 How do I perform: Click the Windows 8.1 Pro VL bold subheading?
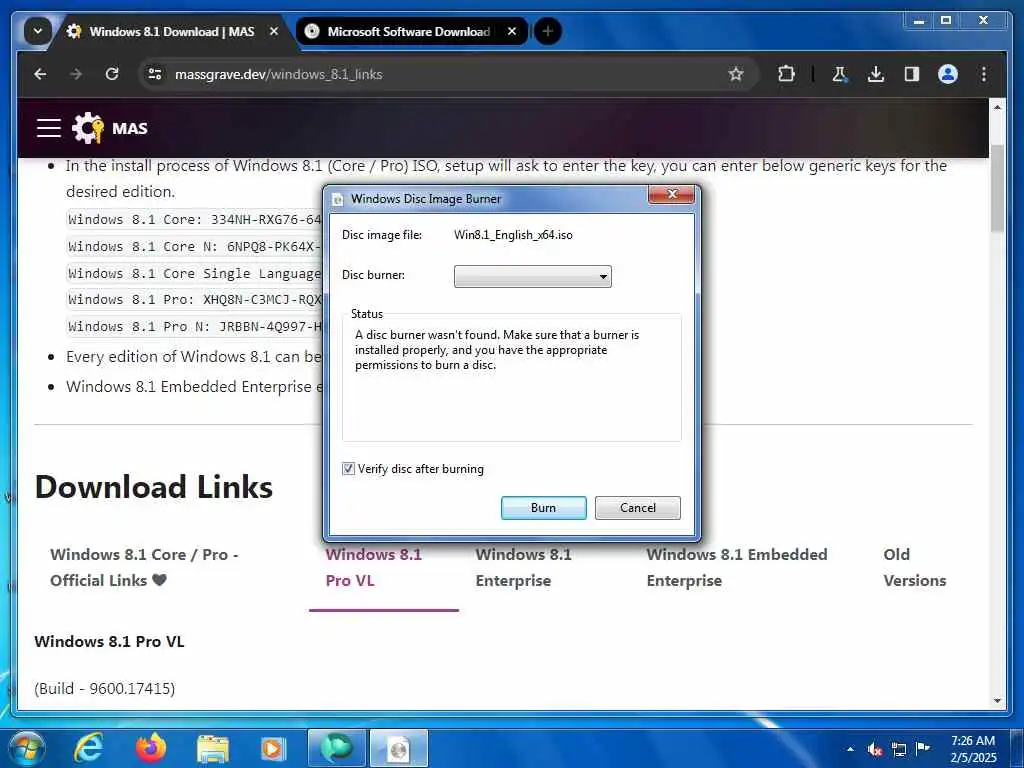coord(109,641)
